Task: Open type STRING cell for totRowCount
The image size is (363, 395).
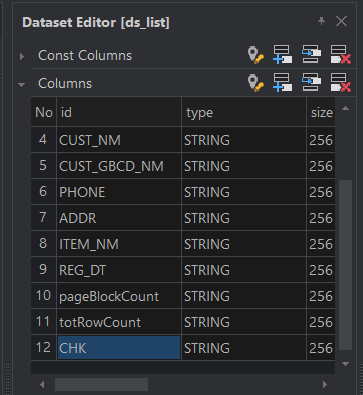Action: click(244, 322)
